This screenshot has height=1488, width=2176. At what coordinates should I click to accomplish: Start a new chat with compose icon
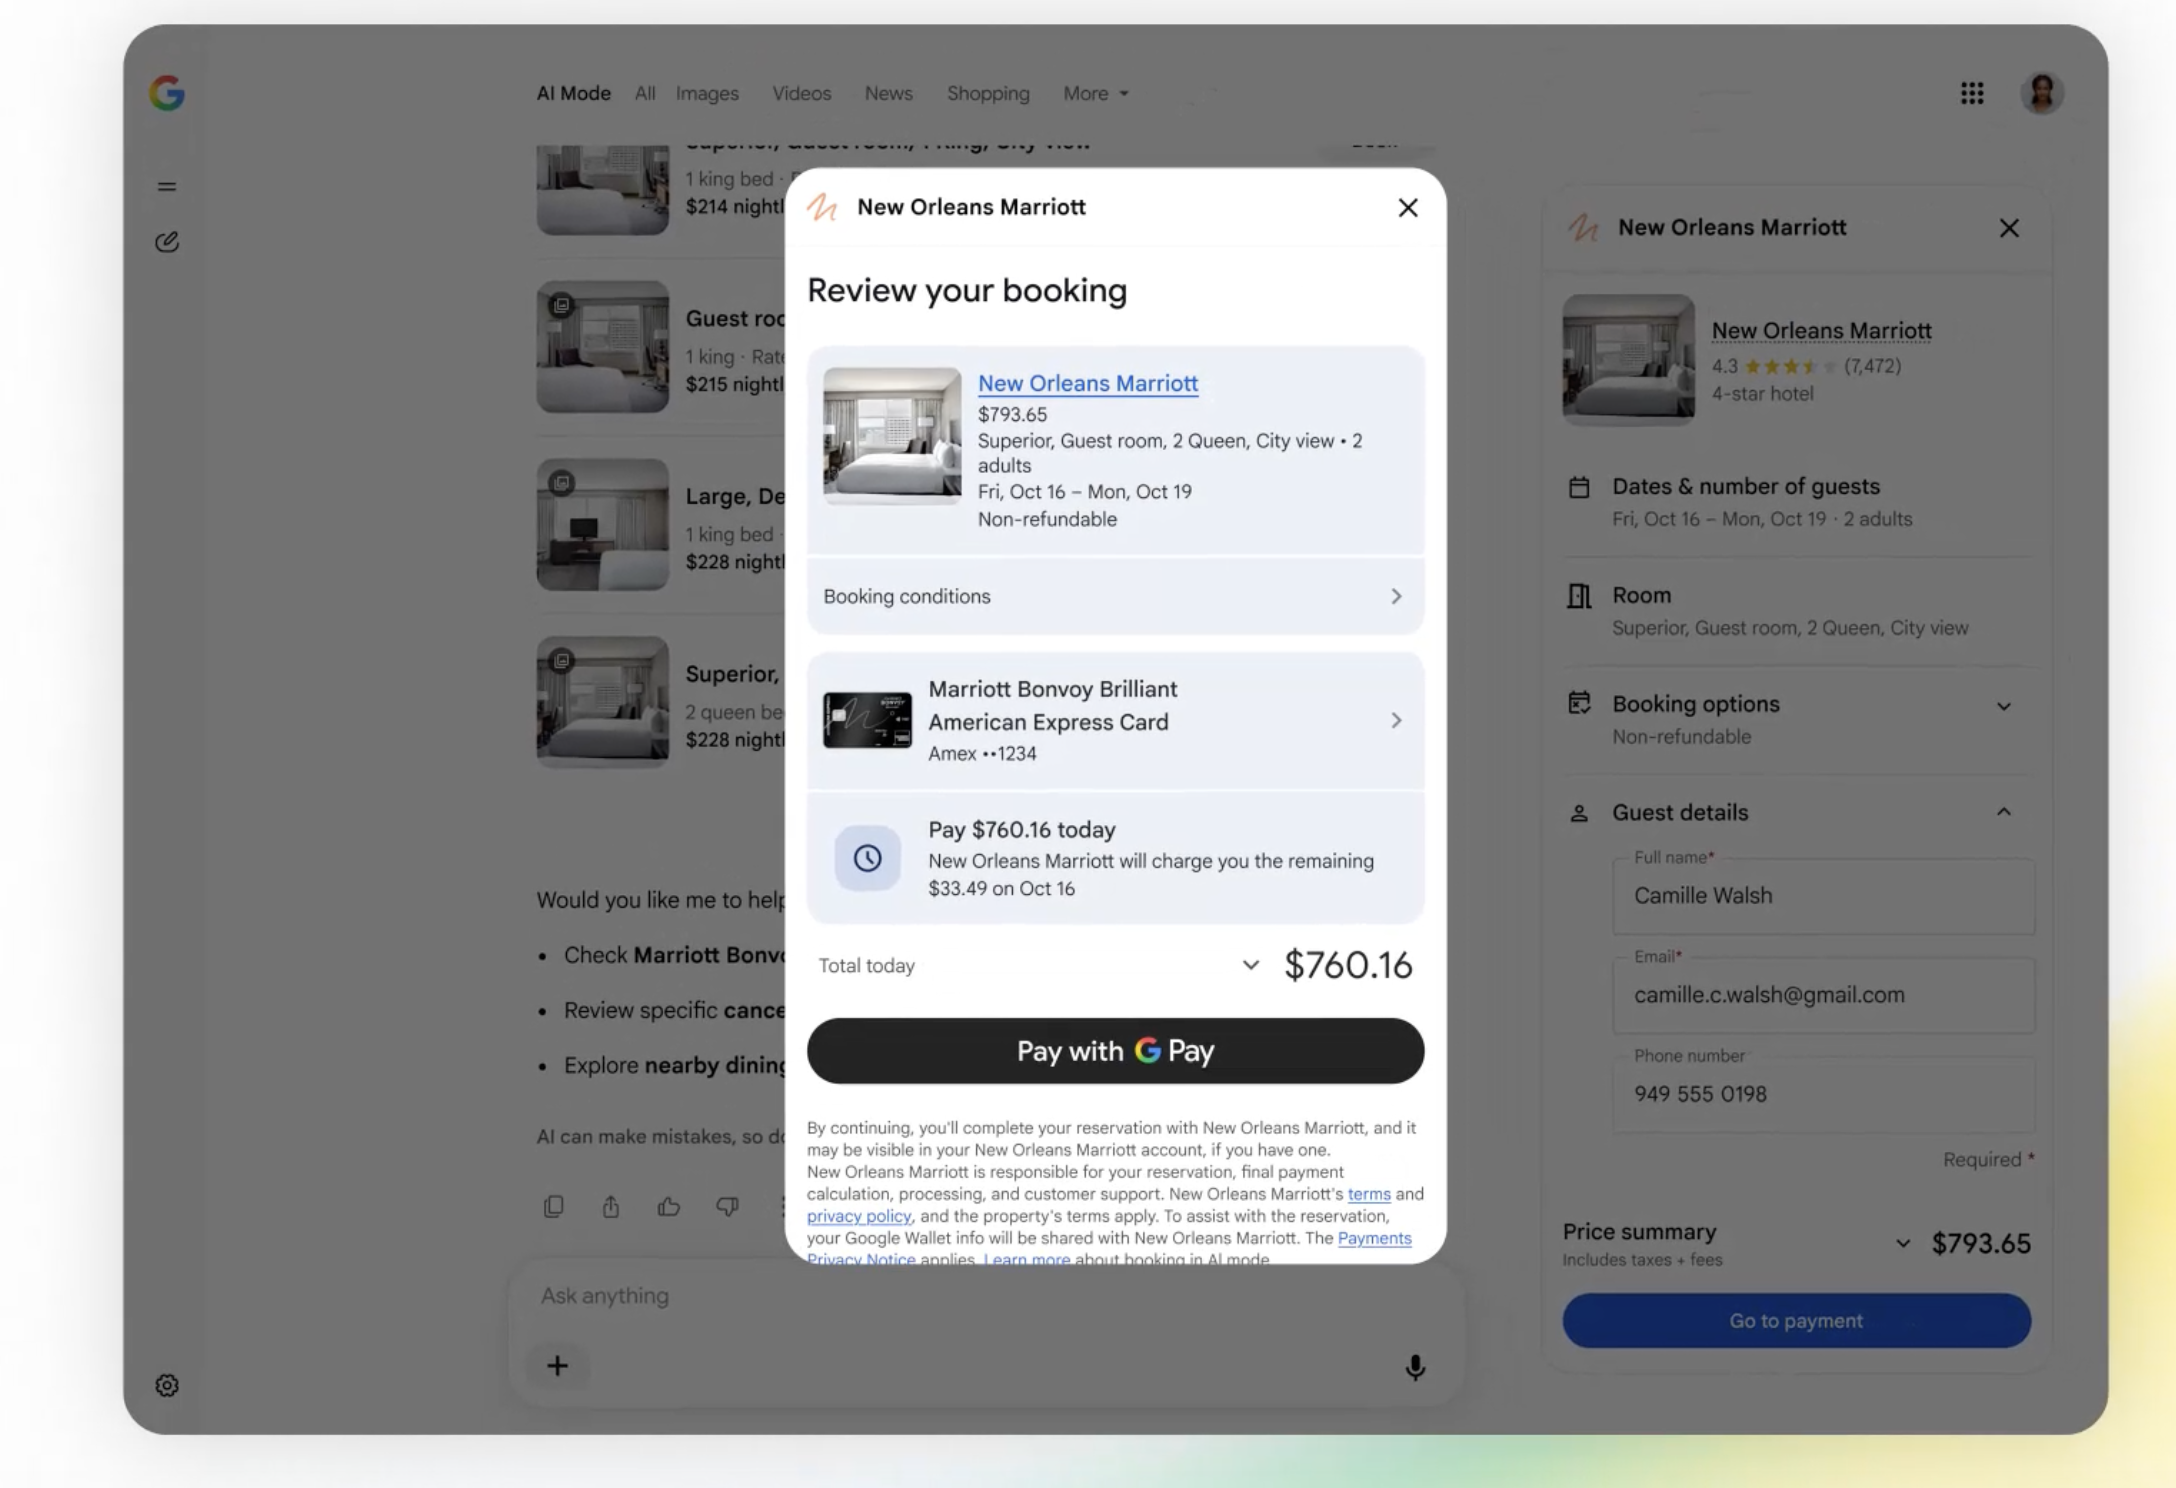point(167,242)
